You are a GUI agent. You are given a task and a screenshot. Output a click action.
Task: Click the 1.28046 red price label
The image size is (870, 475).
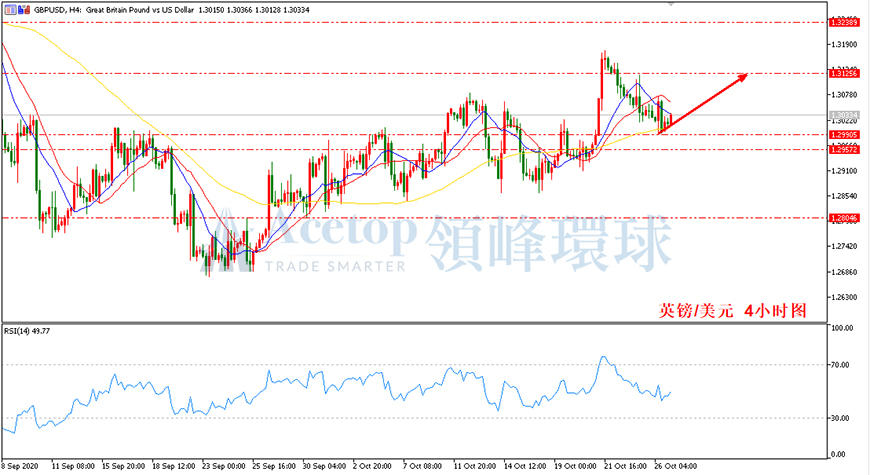pos(844,218)
